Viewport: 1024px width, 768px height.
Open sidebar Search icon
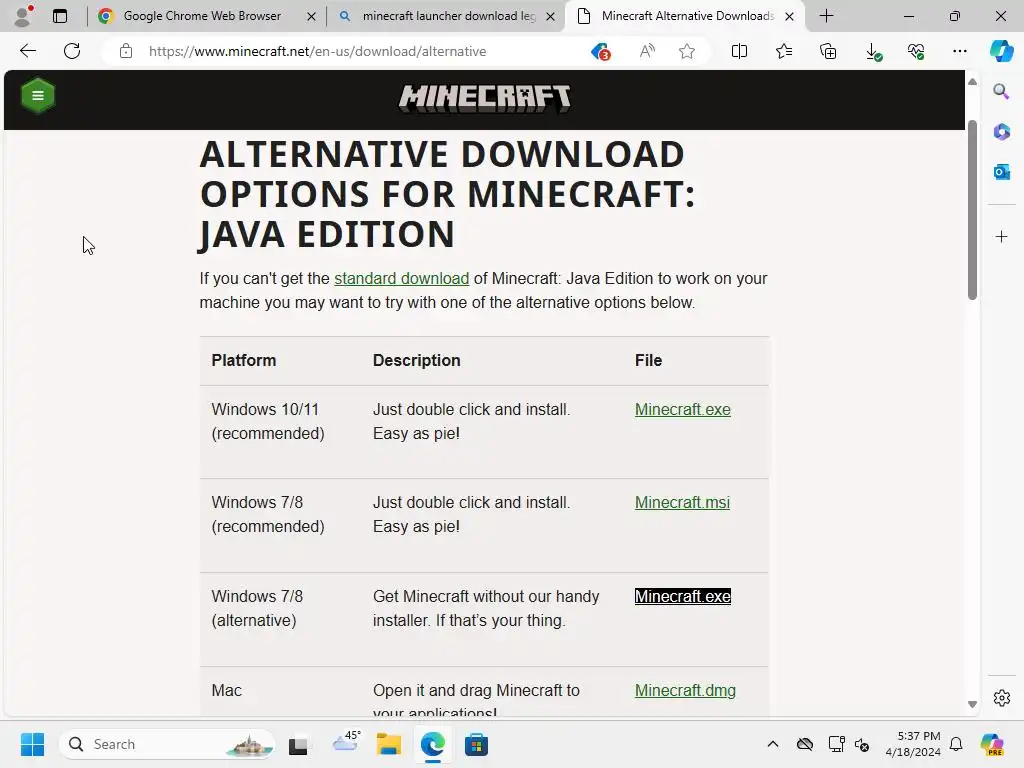point(1001,91)
